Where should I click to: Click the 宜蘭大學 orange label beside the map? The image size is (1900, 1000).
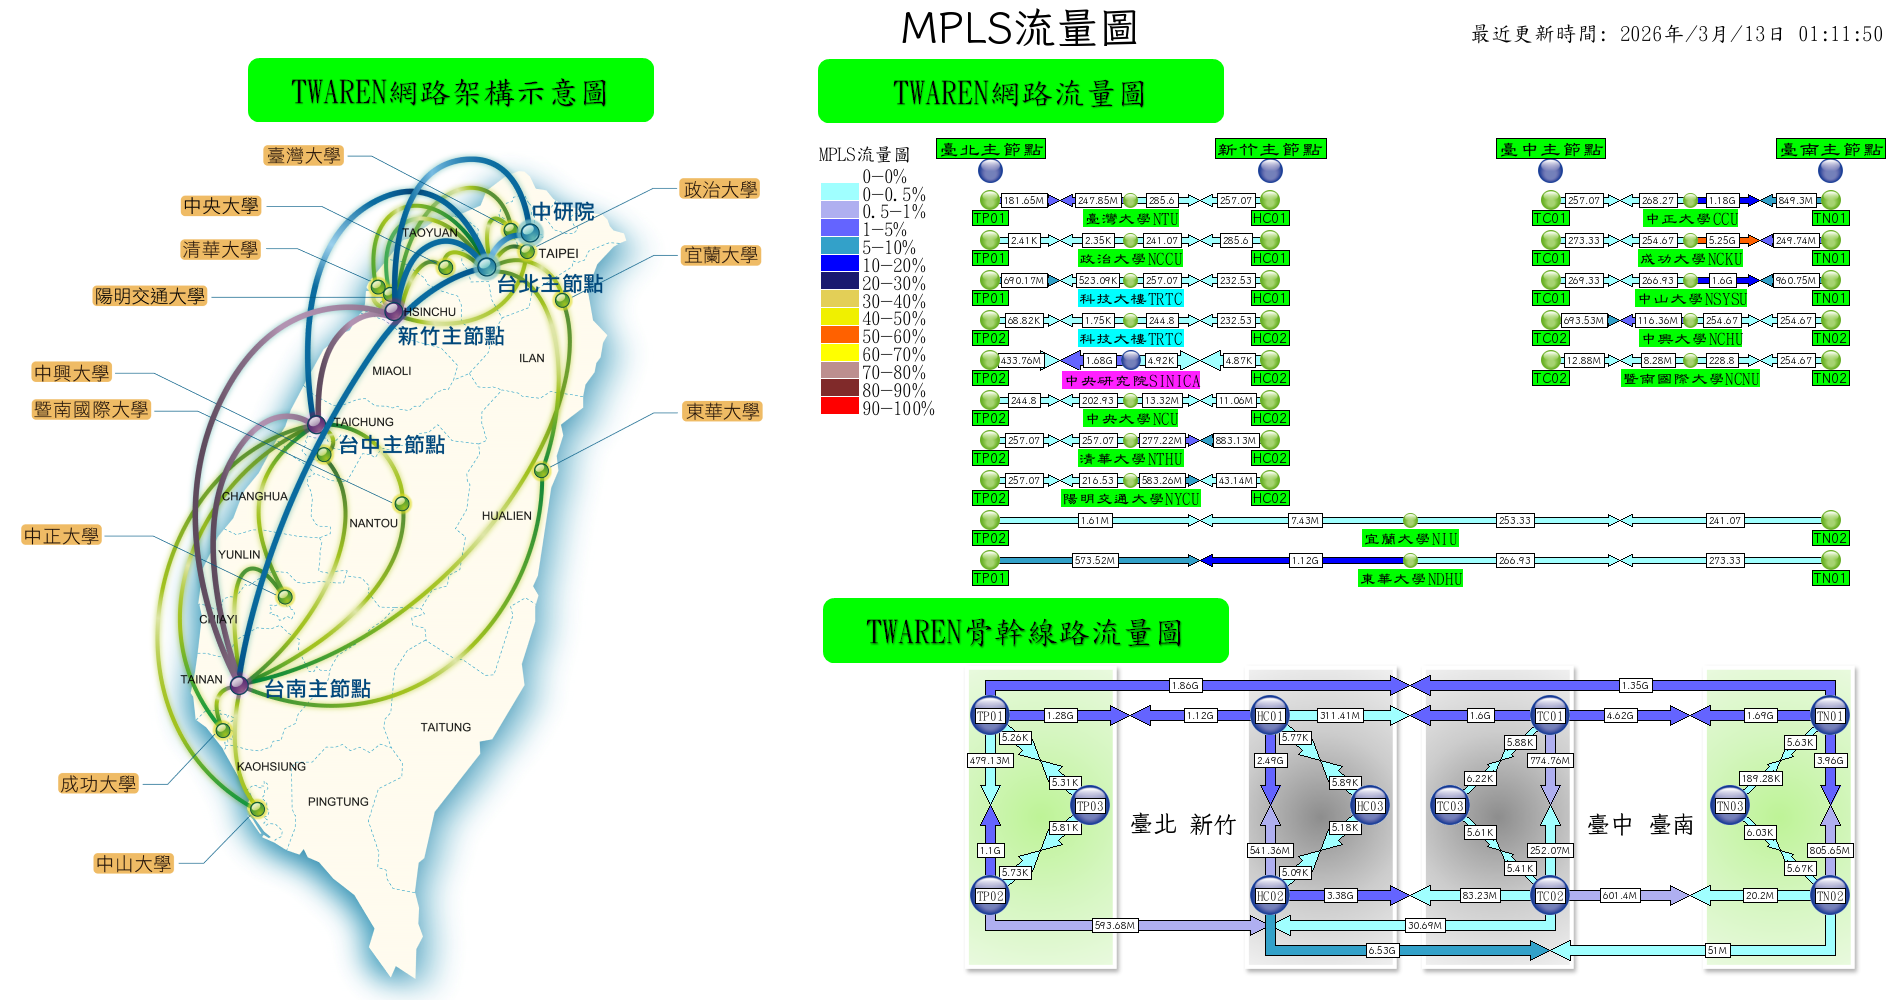[720, 255]
